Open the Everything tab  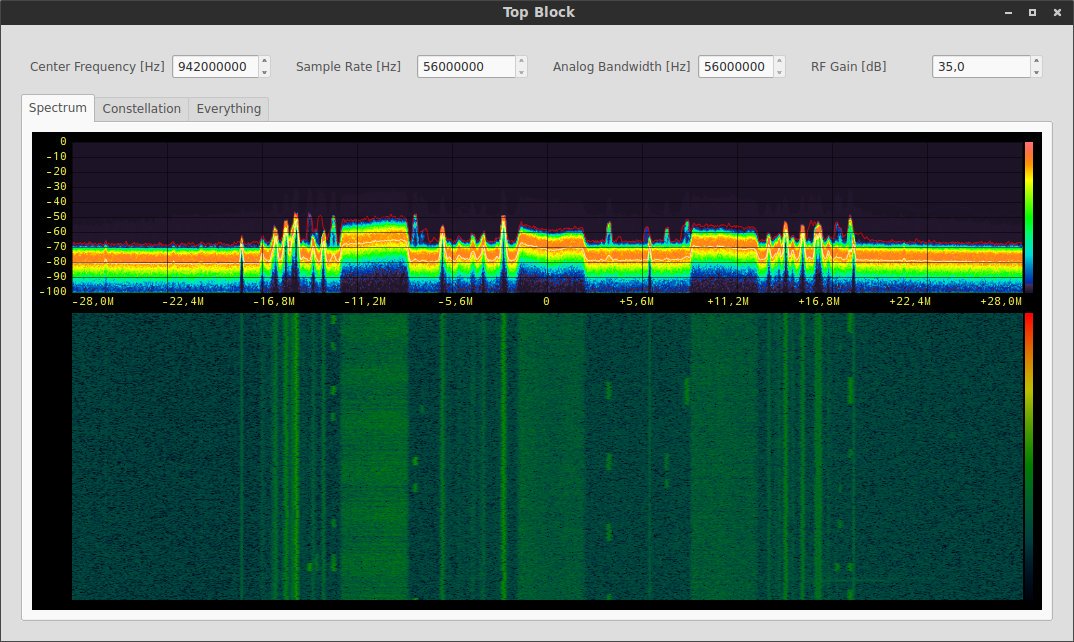pyautogui.click(x=228, y=109)
